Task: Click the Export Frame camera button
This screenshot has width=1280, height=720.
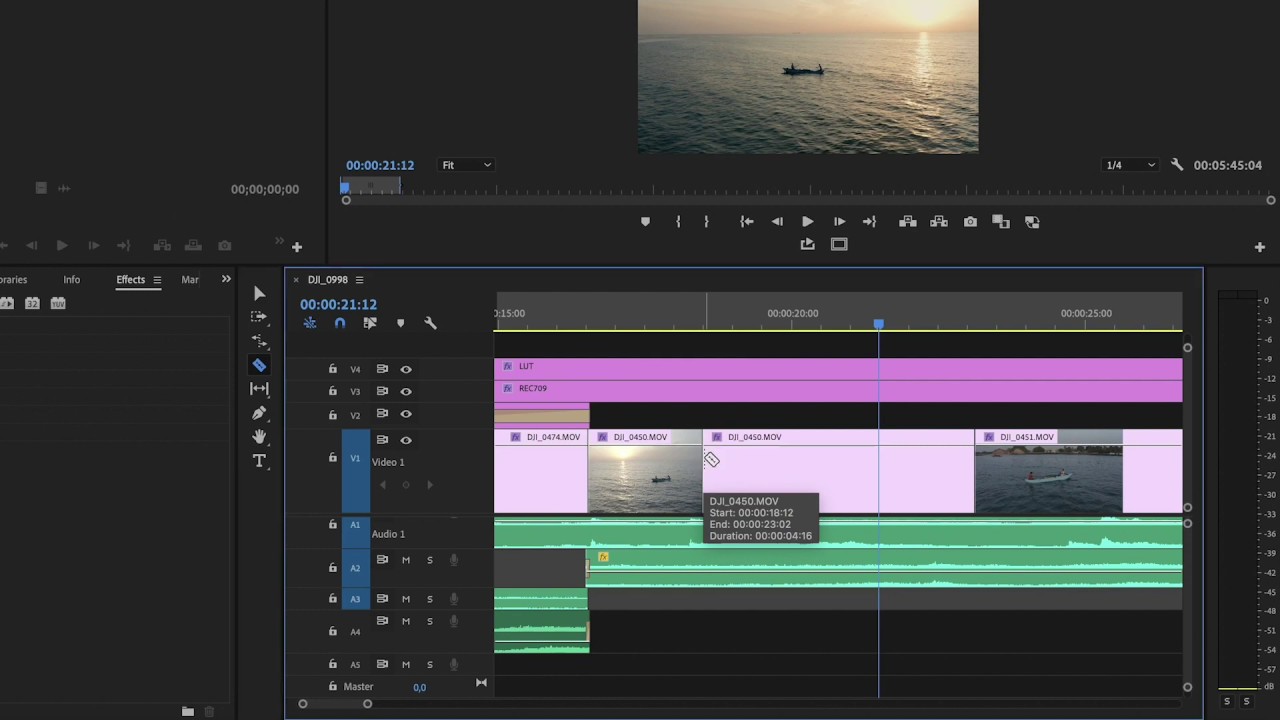Action: click(x=969, y=221)
